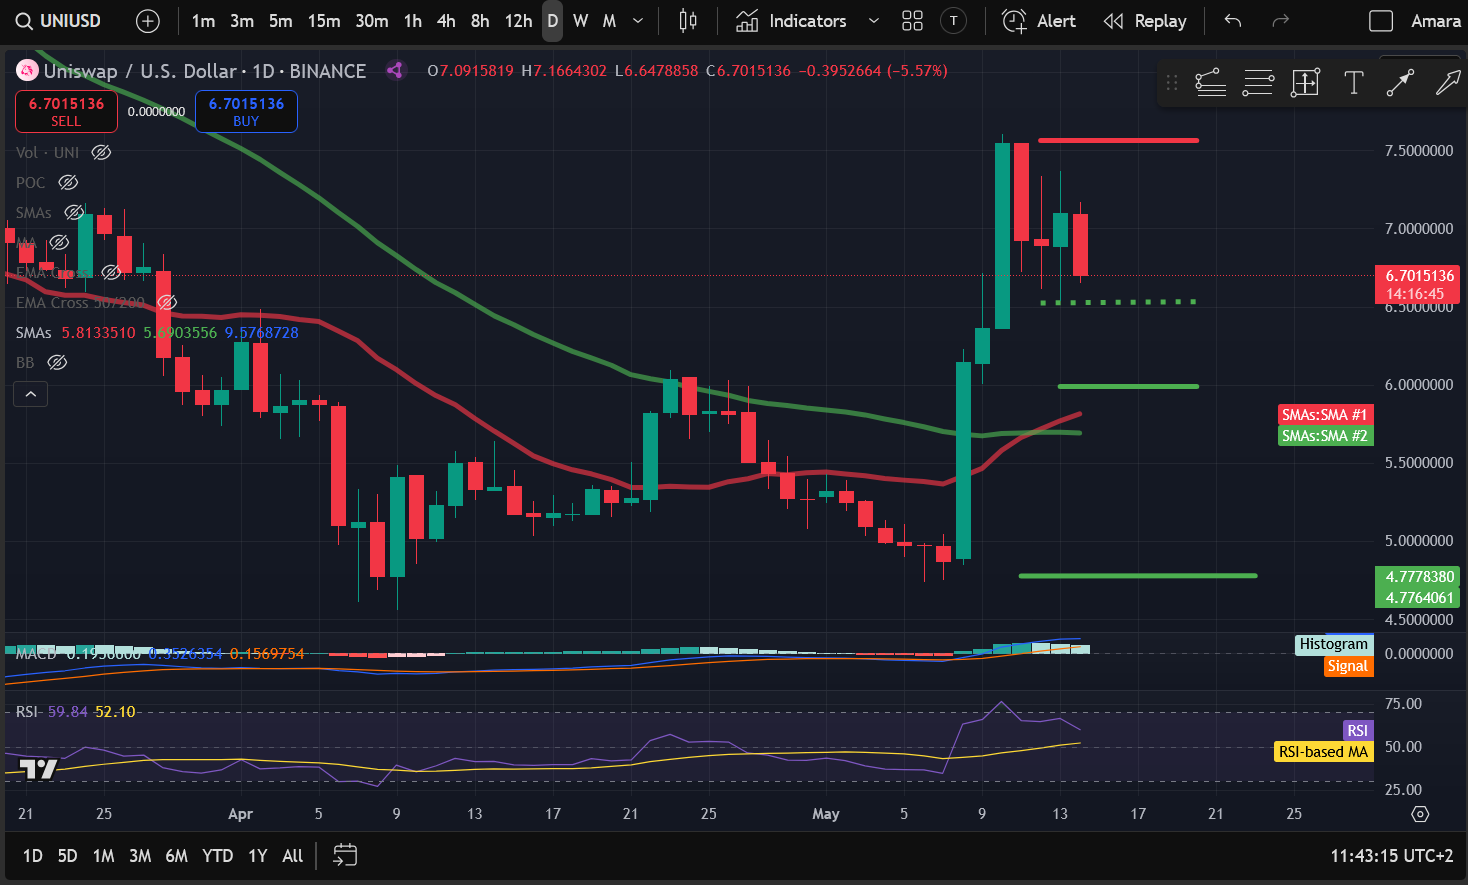The image size is (1468, 885).
Task: Click the MACD Signal label
Action: [1348, 666]
